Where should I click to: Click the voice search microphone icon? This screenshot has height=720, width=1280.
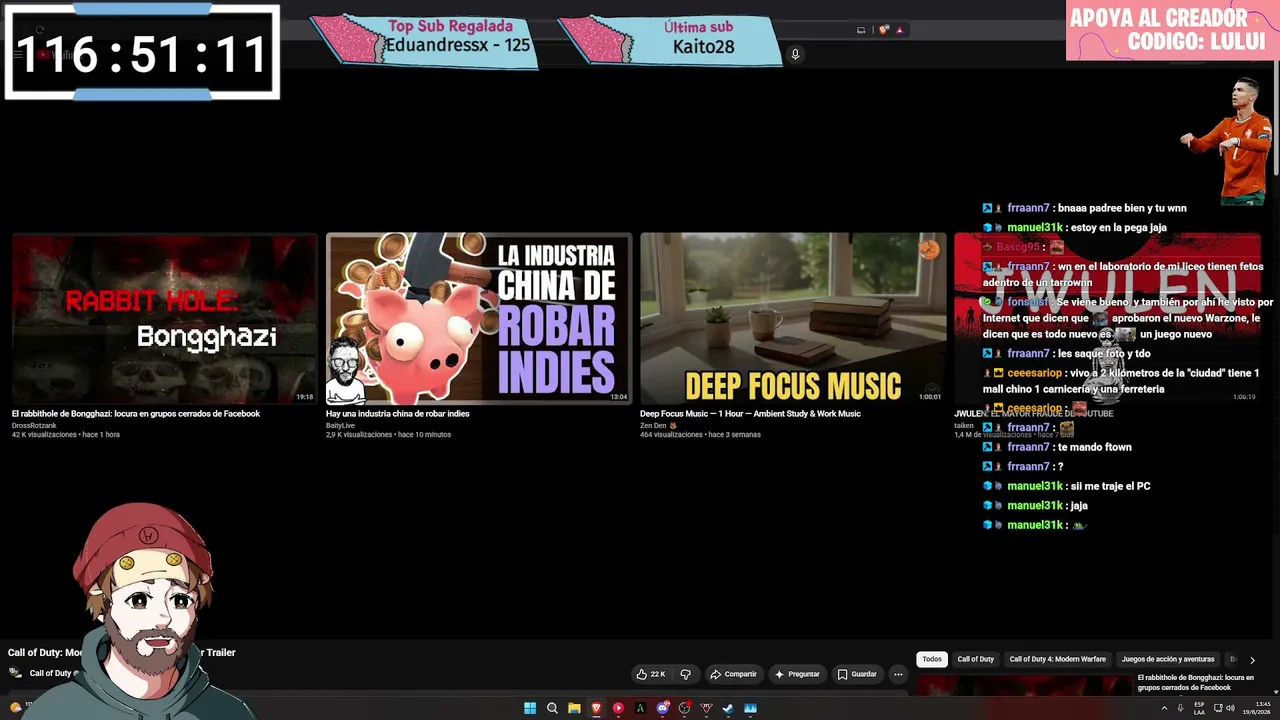pos(795,54)
